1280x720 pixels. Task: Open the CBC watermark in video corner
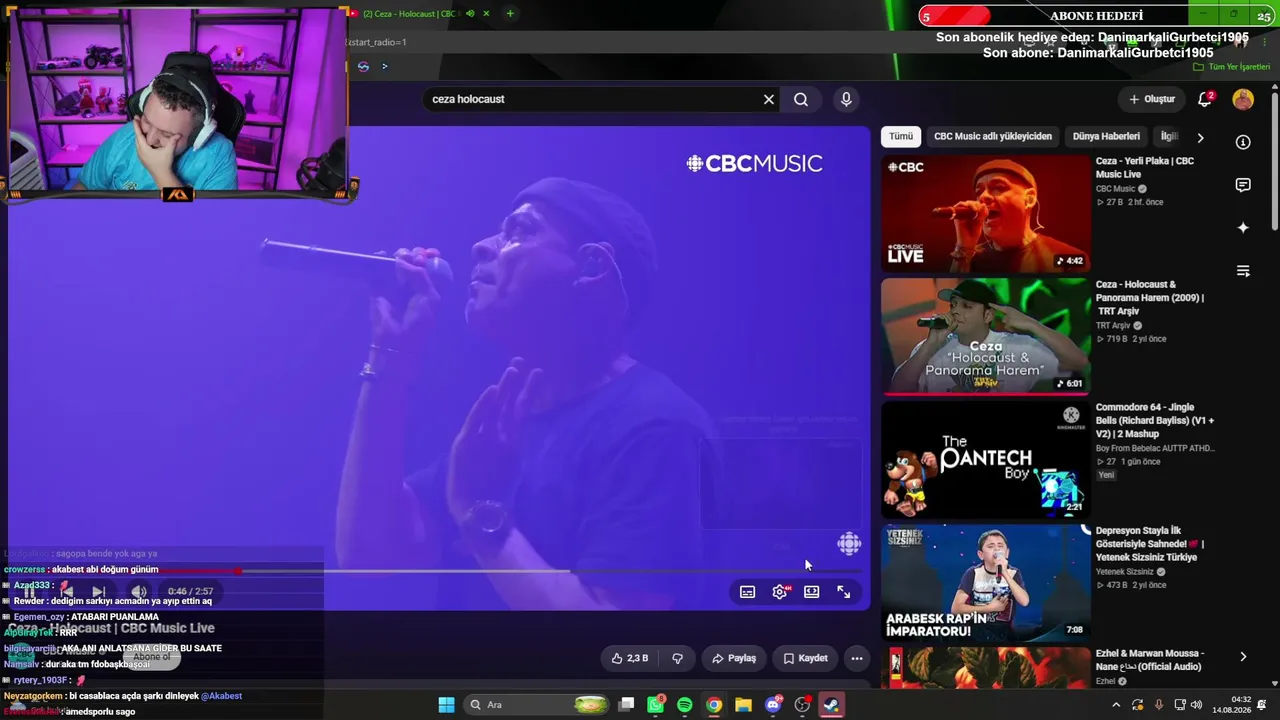(x=849, y=543)
